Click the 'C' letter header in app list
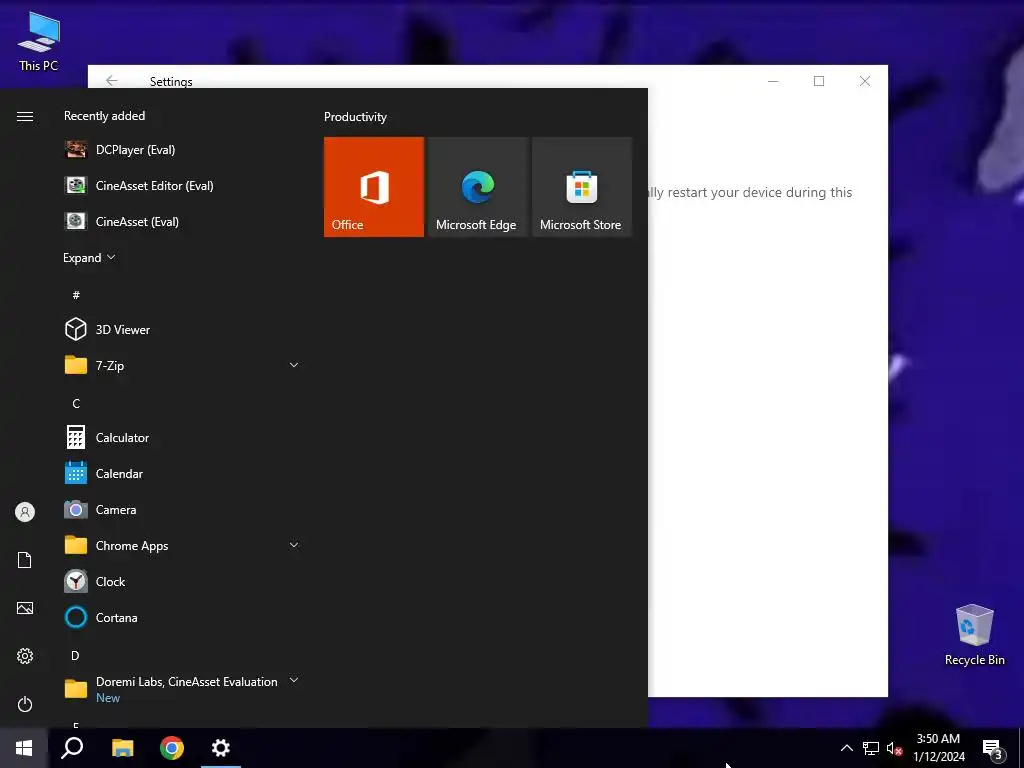Image resolution: width=1024 pixels, height=768 pixels. point(76,404)
